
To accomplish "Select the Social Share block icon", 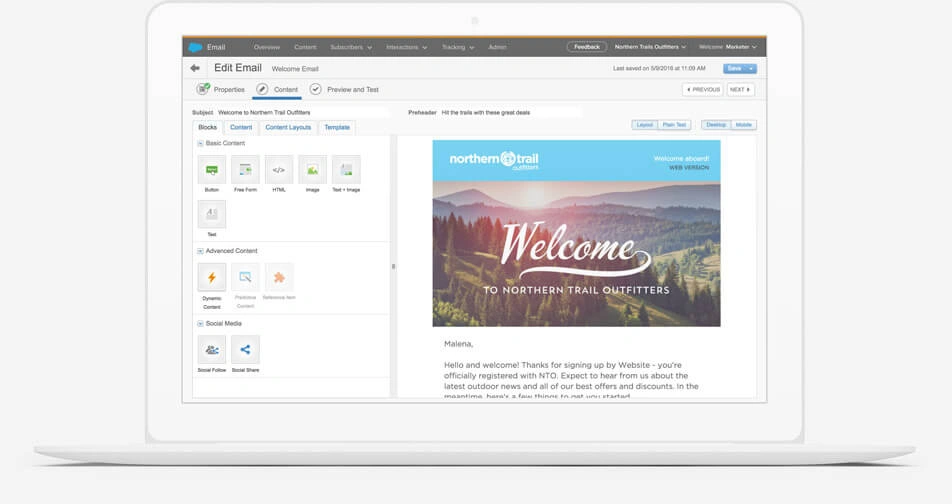I will click(245, 350).
